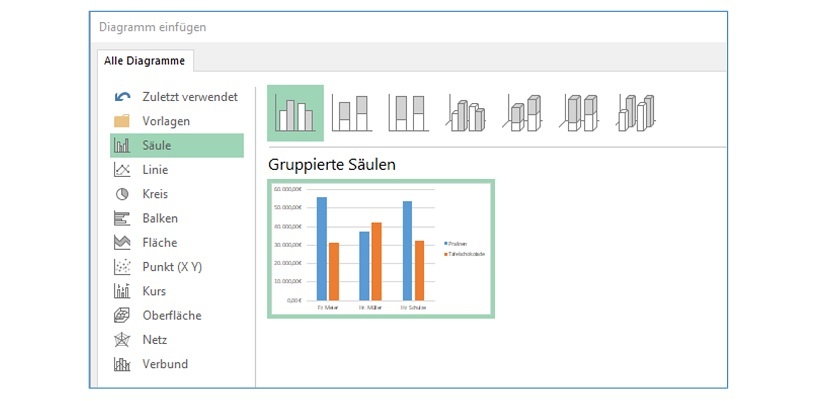820x401 pixels.
Task: Choose the stacked columns subtype icon
Action: point(352,113)
